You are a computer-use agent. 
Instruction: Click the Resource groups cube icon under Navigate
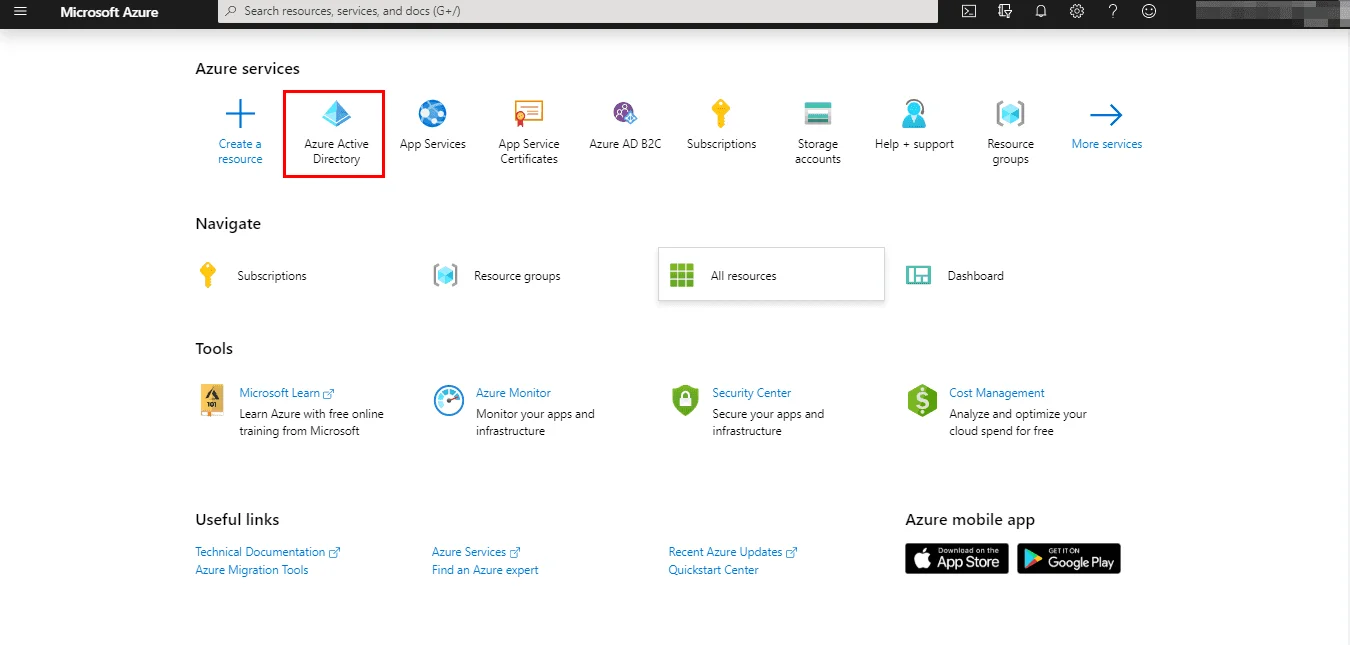pos(445,275)
